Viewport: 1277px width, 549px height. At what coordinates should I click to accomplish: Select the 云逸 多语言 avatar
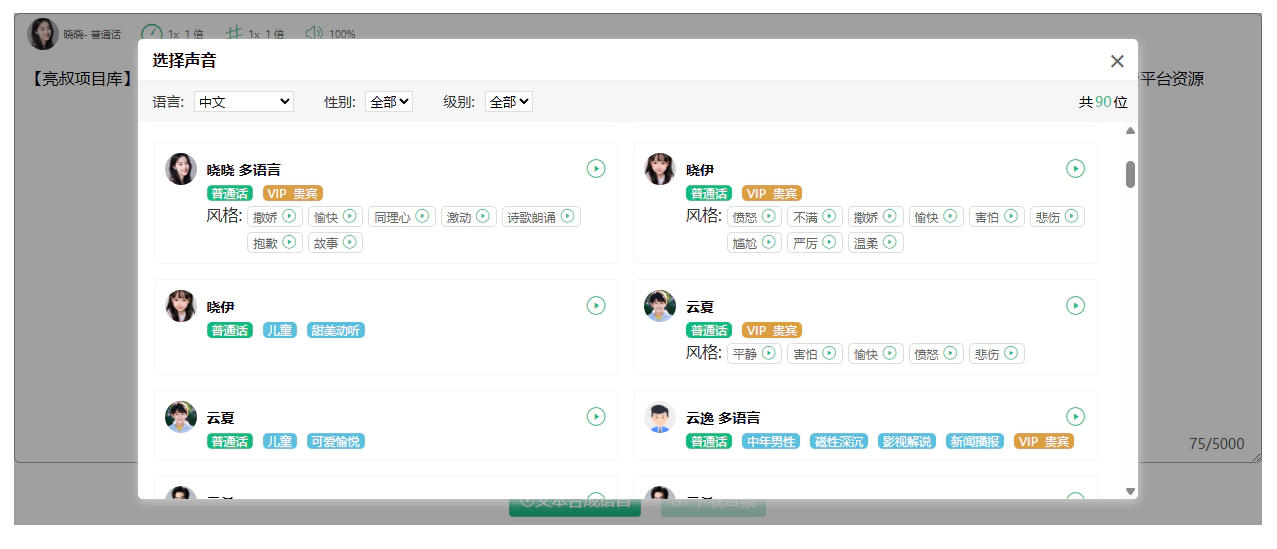tap(660, 417)
